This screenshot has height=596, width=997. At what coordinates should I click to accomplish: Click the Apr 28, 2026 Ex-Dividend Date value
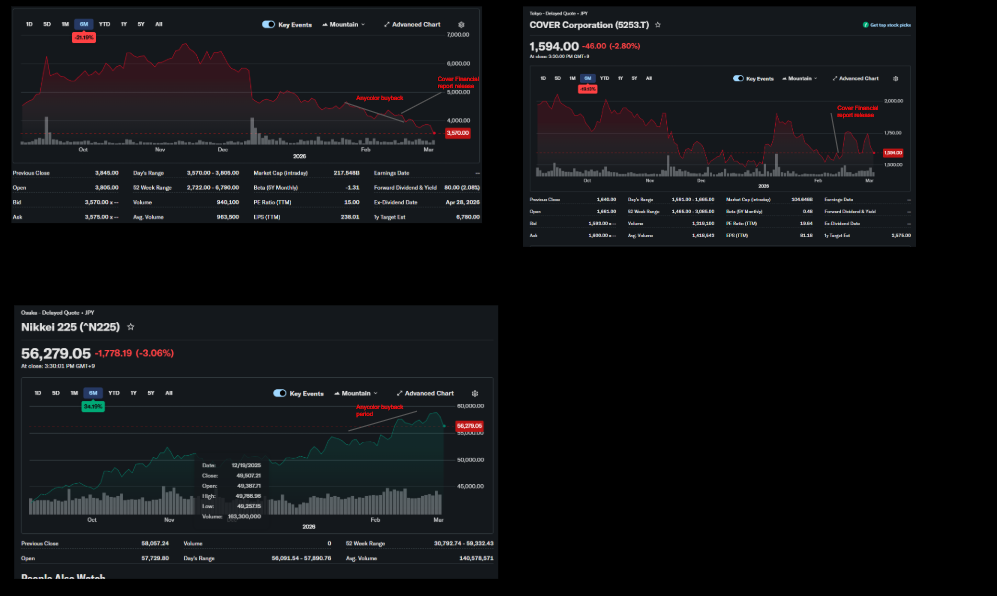coord(463,202)
